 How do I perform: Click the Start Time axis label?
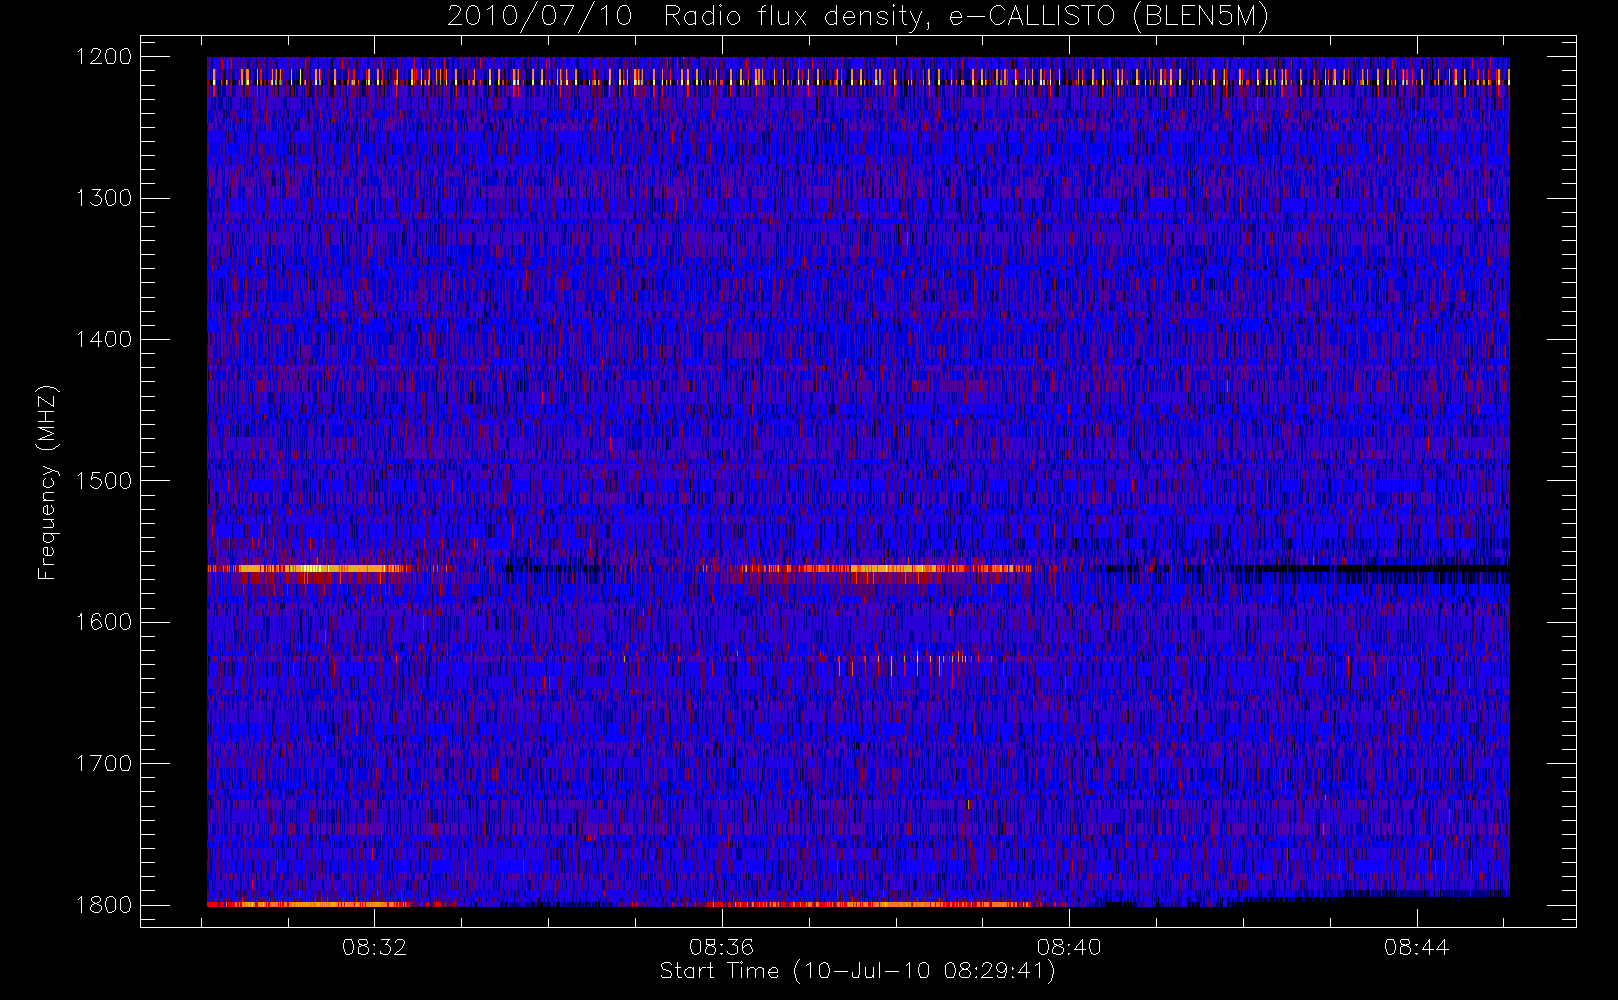pos(858,971)
